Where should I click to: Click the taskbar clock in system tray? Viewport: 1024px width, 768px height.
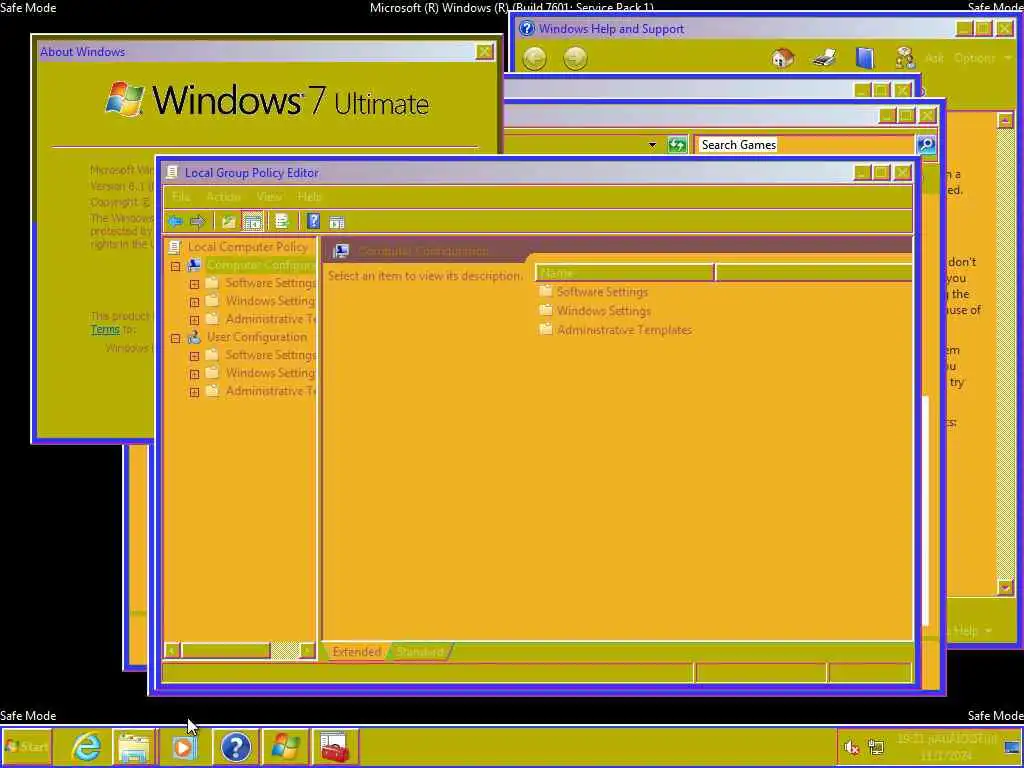click(946, 746)
